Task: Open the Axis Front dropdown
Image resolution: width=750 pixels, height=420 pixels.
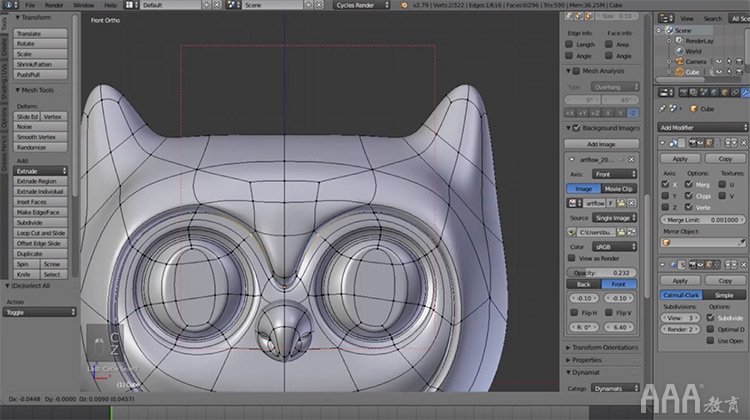Action: [x=615, y=174]
